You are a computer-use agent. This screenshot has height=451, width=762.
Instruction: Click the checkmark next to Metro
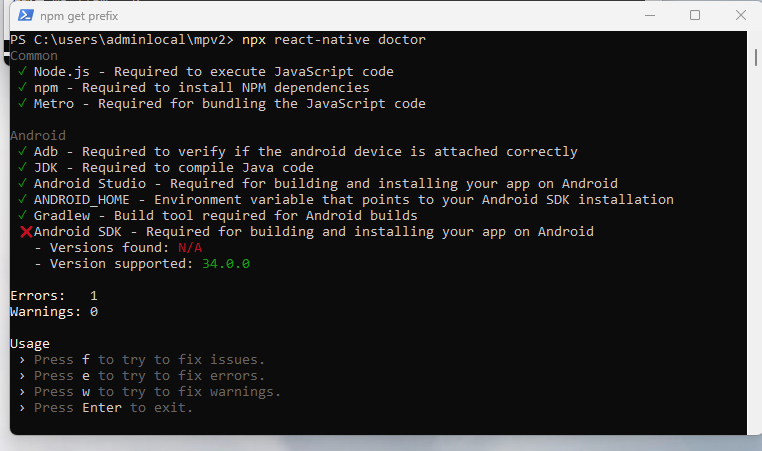point(22,104)
